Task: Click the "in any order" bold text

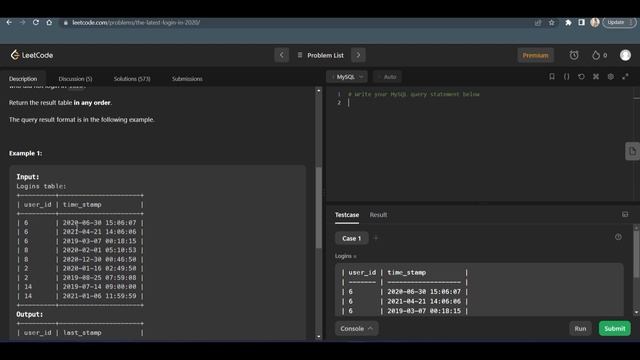Action: [92, 103]
